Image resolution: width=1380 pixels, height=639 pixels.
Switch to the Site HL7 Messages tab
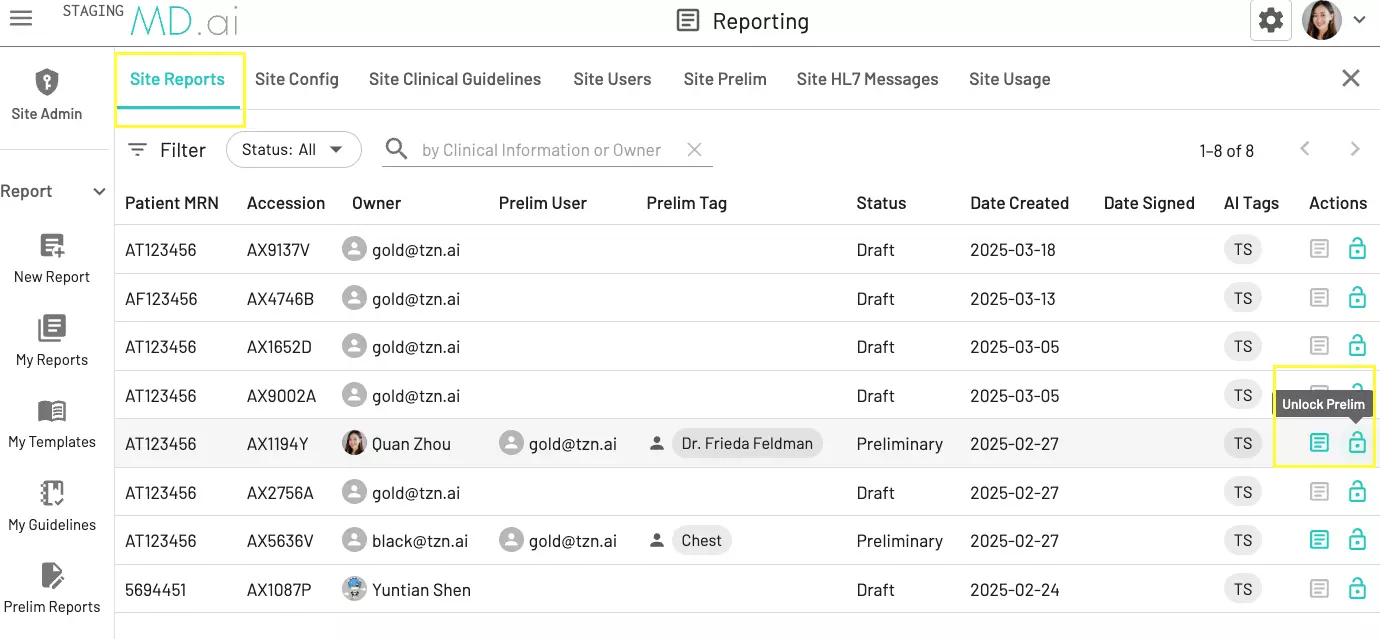point(867,79)
